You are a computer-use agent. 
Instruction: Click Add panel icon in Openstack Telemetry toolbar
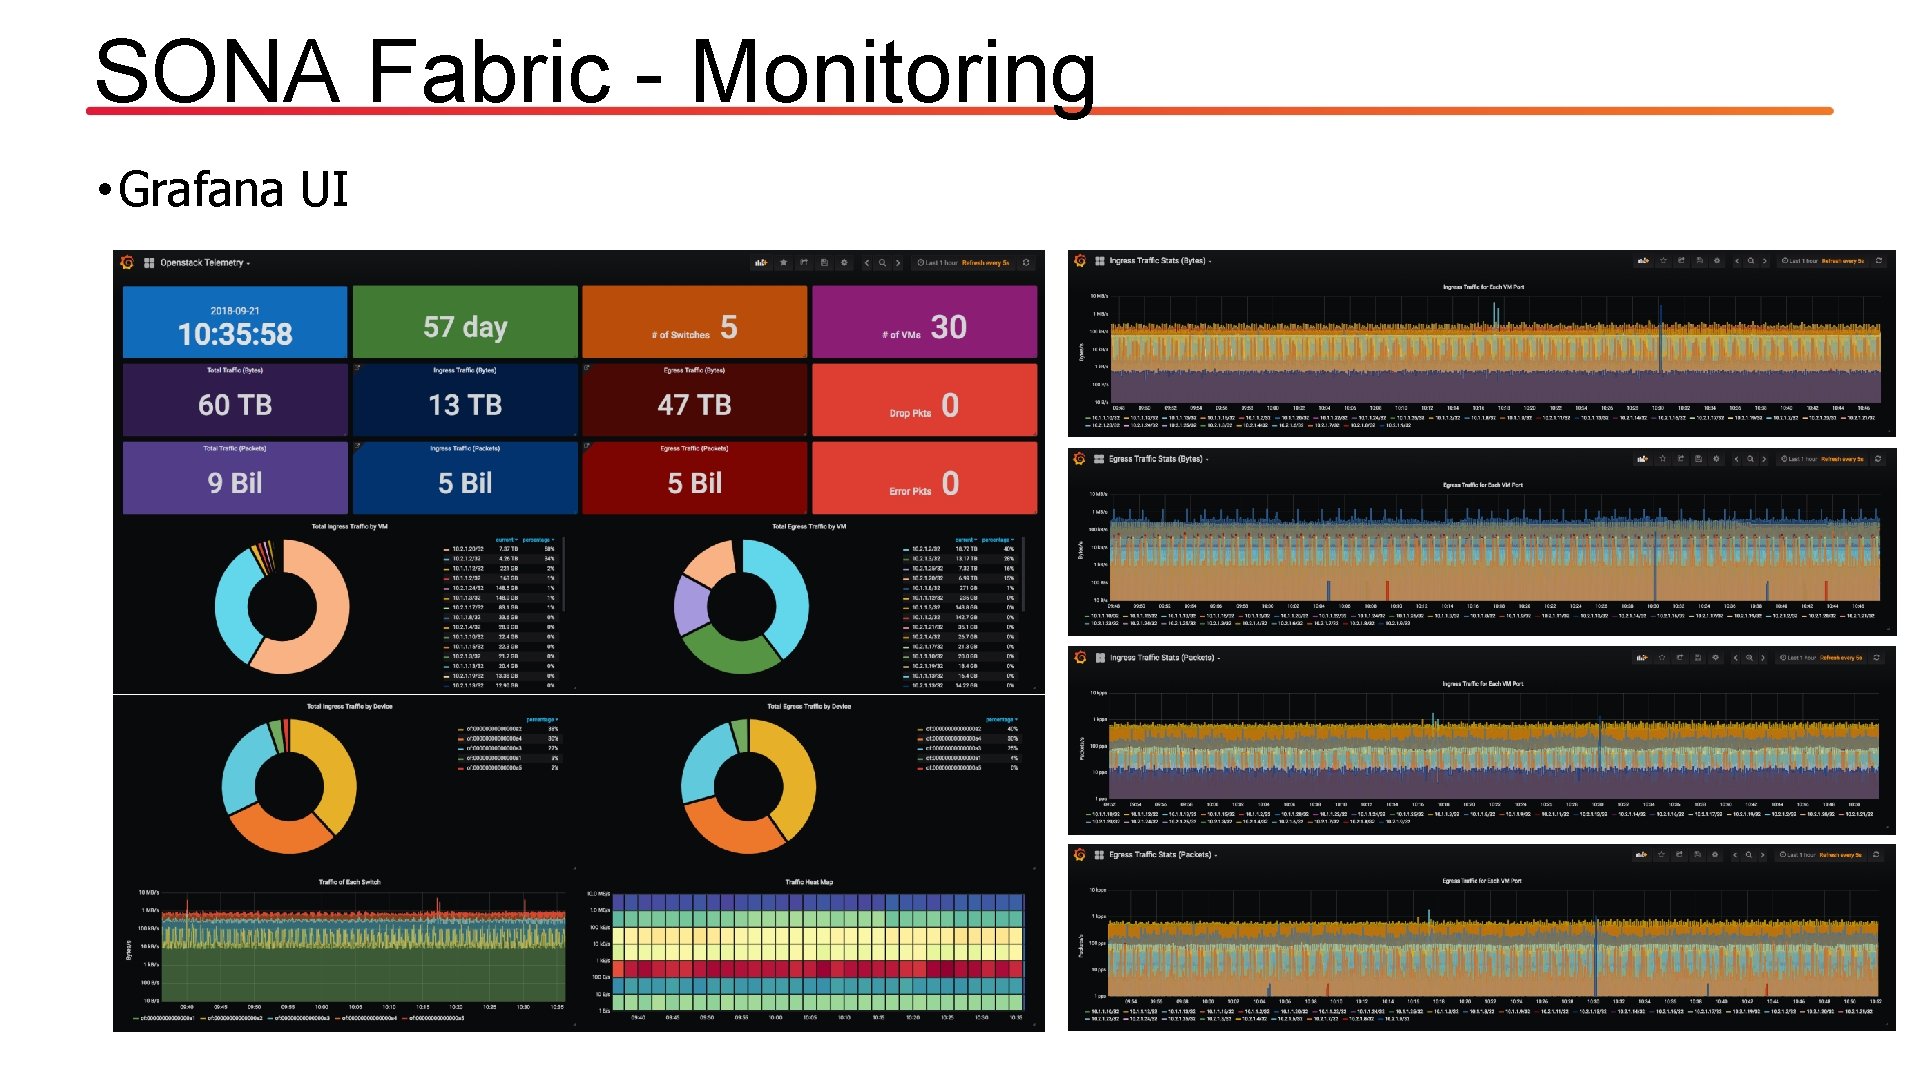click(761, 263)
